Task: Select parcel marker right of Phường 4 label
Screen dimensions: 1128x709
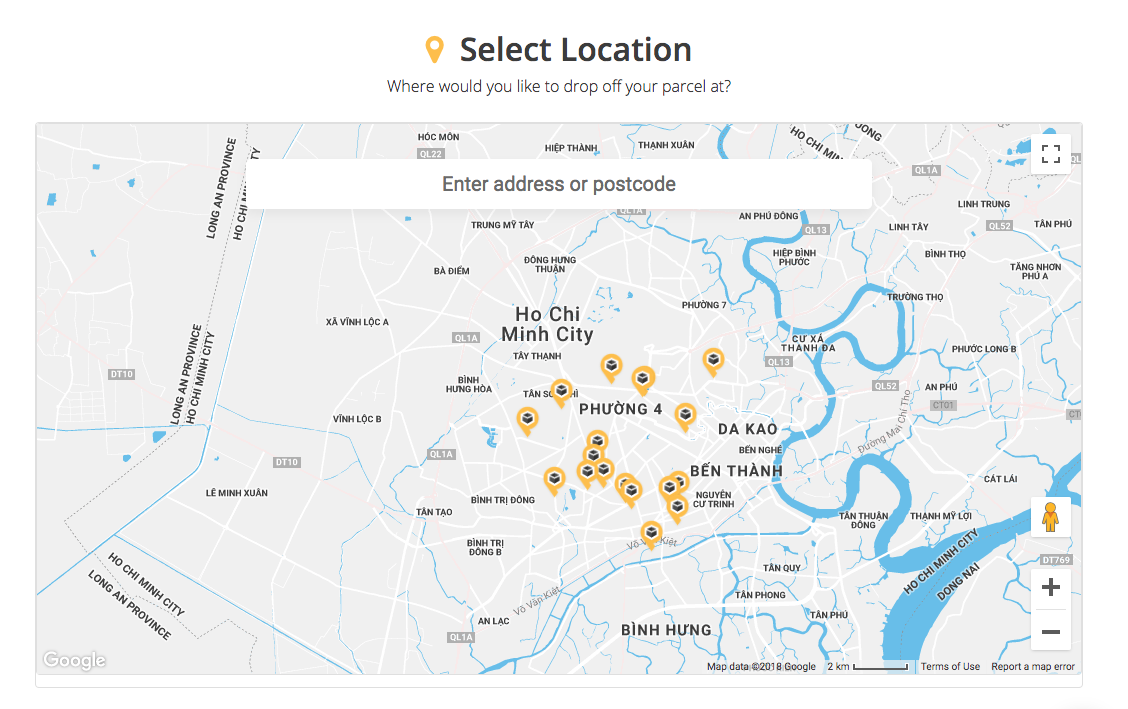Action: coord(685,414)
